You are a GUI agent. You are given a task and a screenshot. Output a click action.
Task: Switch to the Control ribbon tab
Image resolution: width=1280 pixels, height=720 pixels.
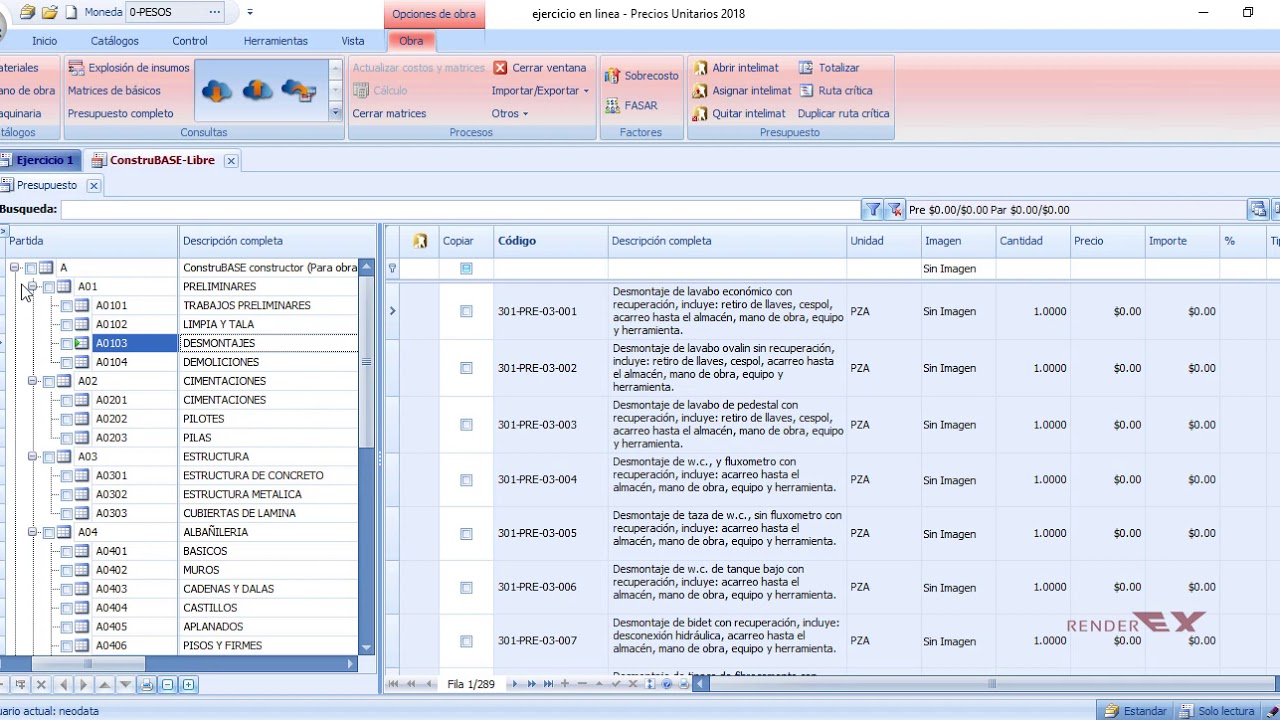[x=190, y=41]
